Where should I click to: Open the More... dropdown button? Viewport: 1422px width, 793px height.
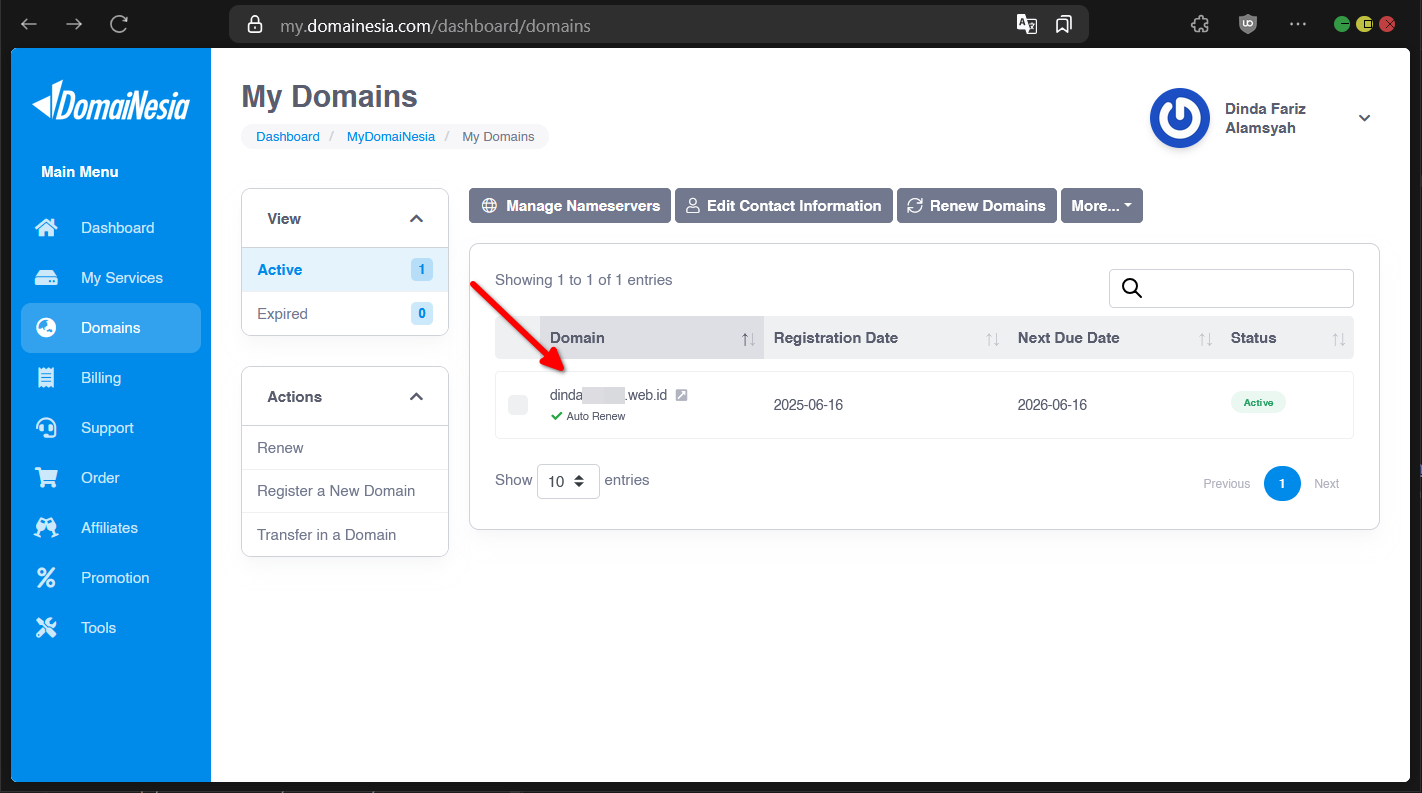tap(1101, 206)
